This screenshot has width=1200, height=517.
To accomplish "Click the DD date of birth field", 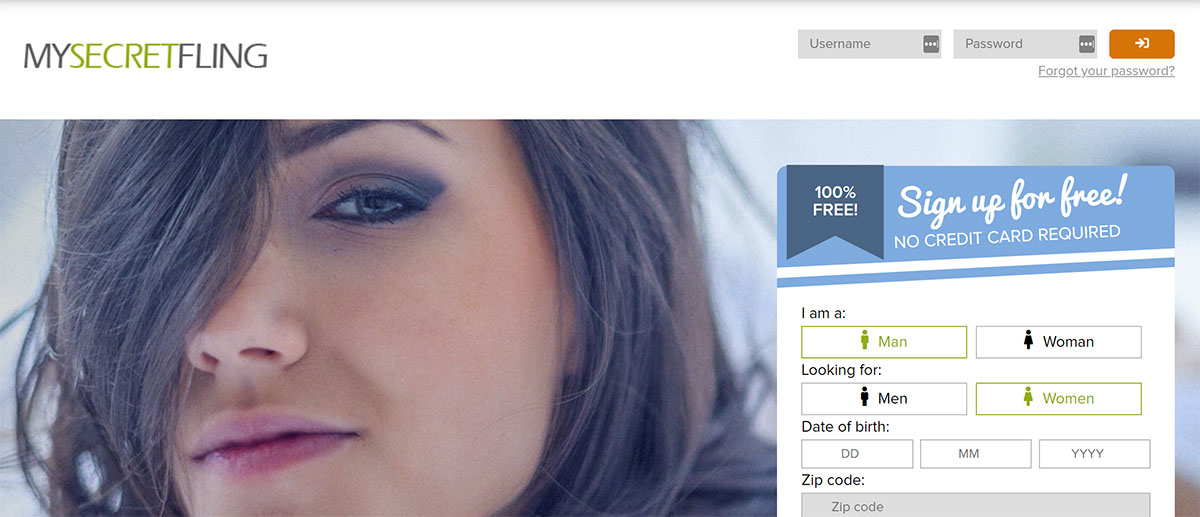I will 857,454.
